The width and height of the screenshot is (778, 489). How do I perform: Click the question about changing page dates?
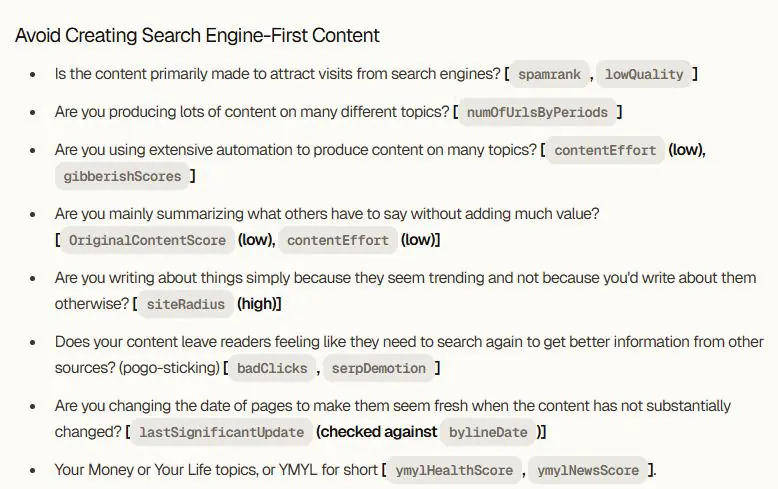(392, 406)
